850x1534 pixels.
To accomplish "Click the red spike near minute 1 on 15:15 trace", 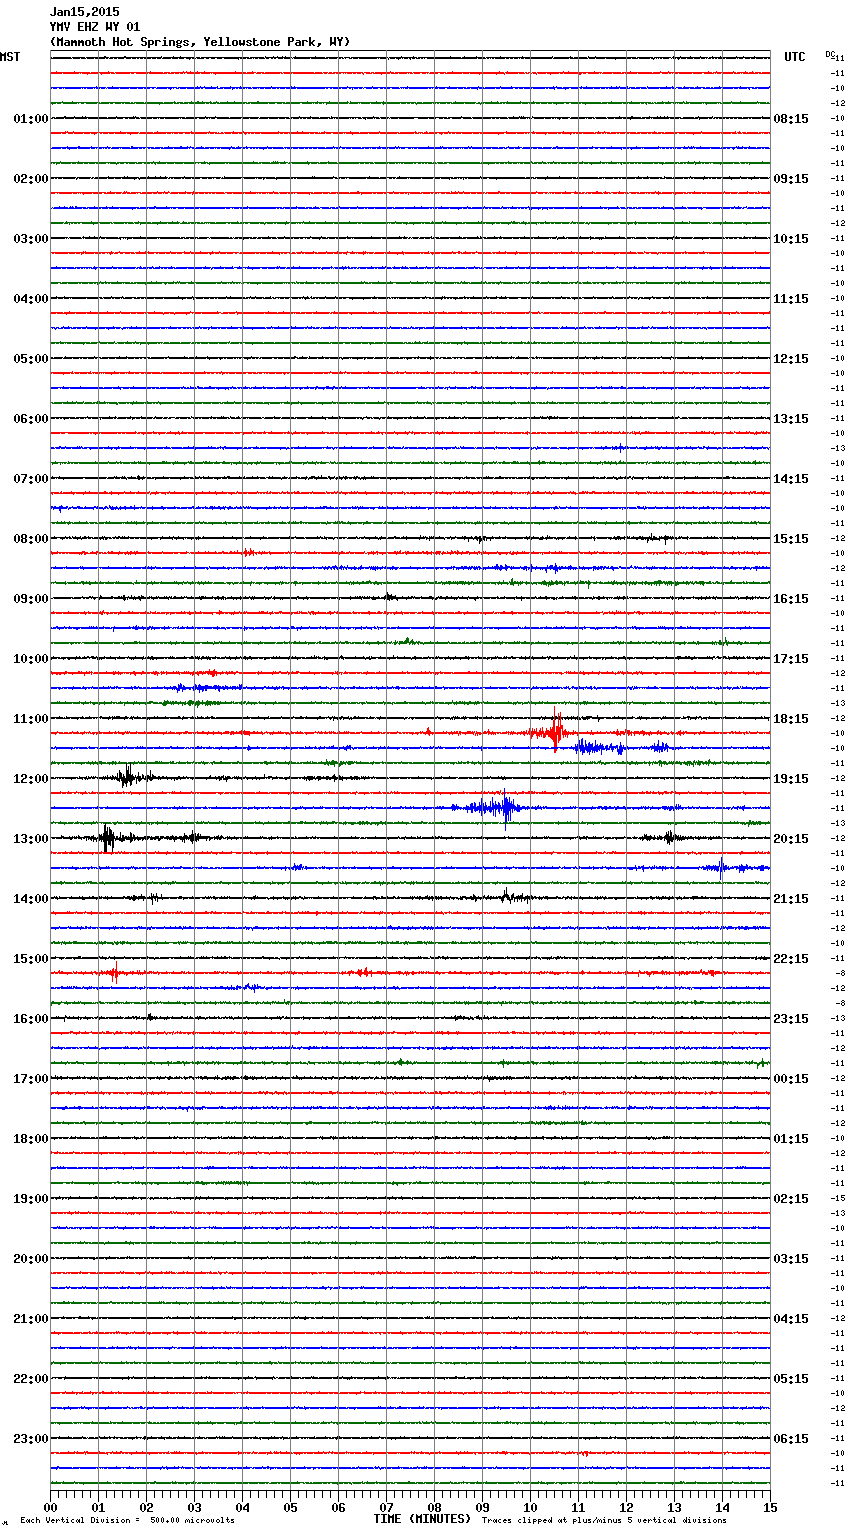I will pos(115,971).
